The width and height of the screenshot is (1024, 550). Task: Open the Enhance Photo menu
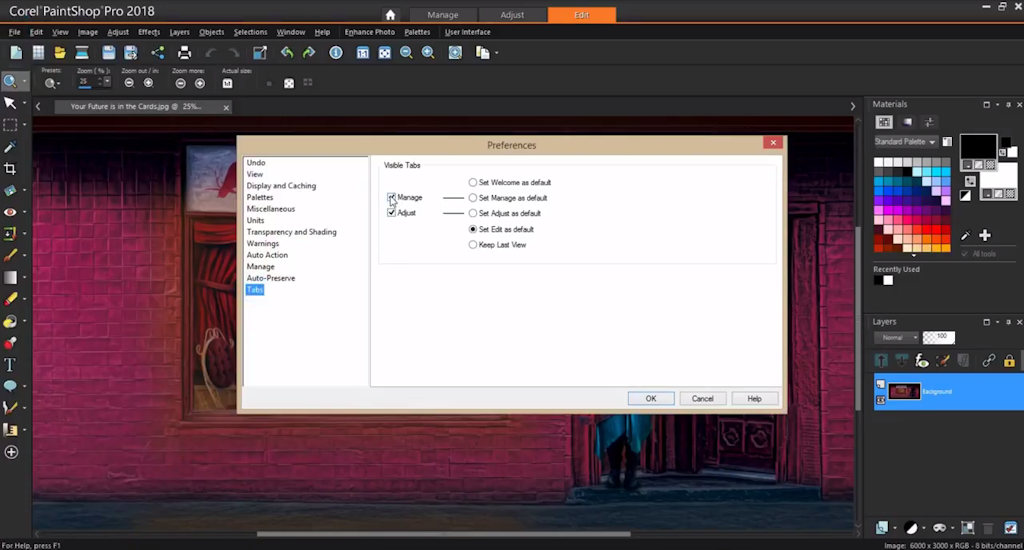tap(370, 32)
